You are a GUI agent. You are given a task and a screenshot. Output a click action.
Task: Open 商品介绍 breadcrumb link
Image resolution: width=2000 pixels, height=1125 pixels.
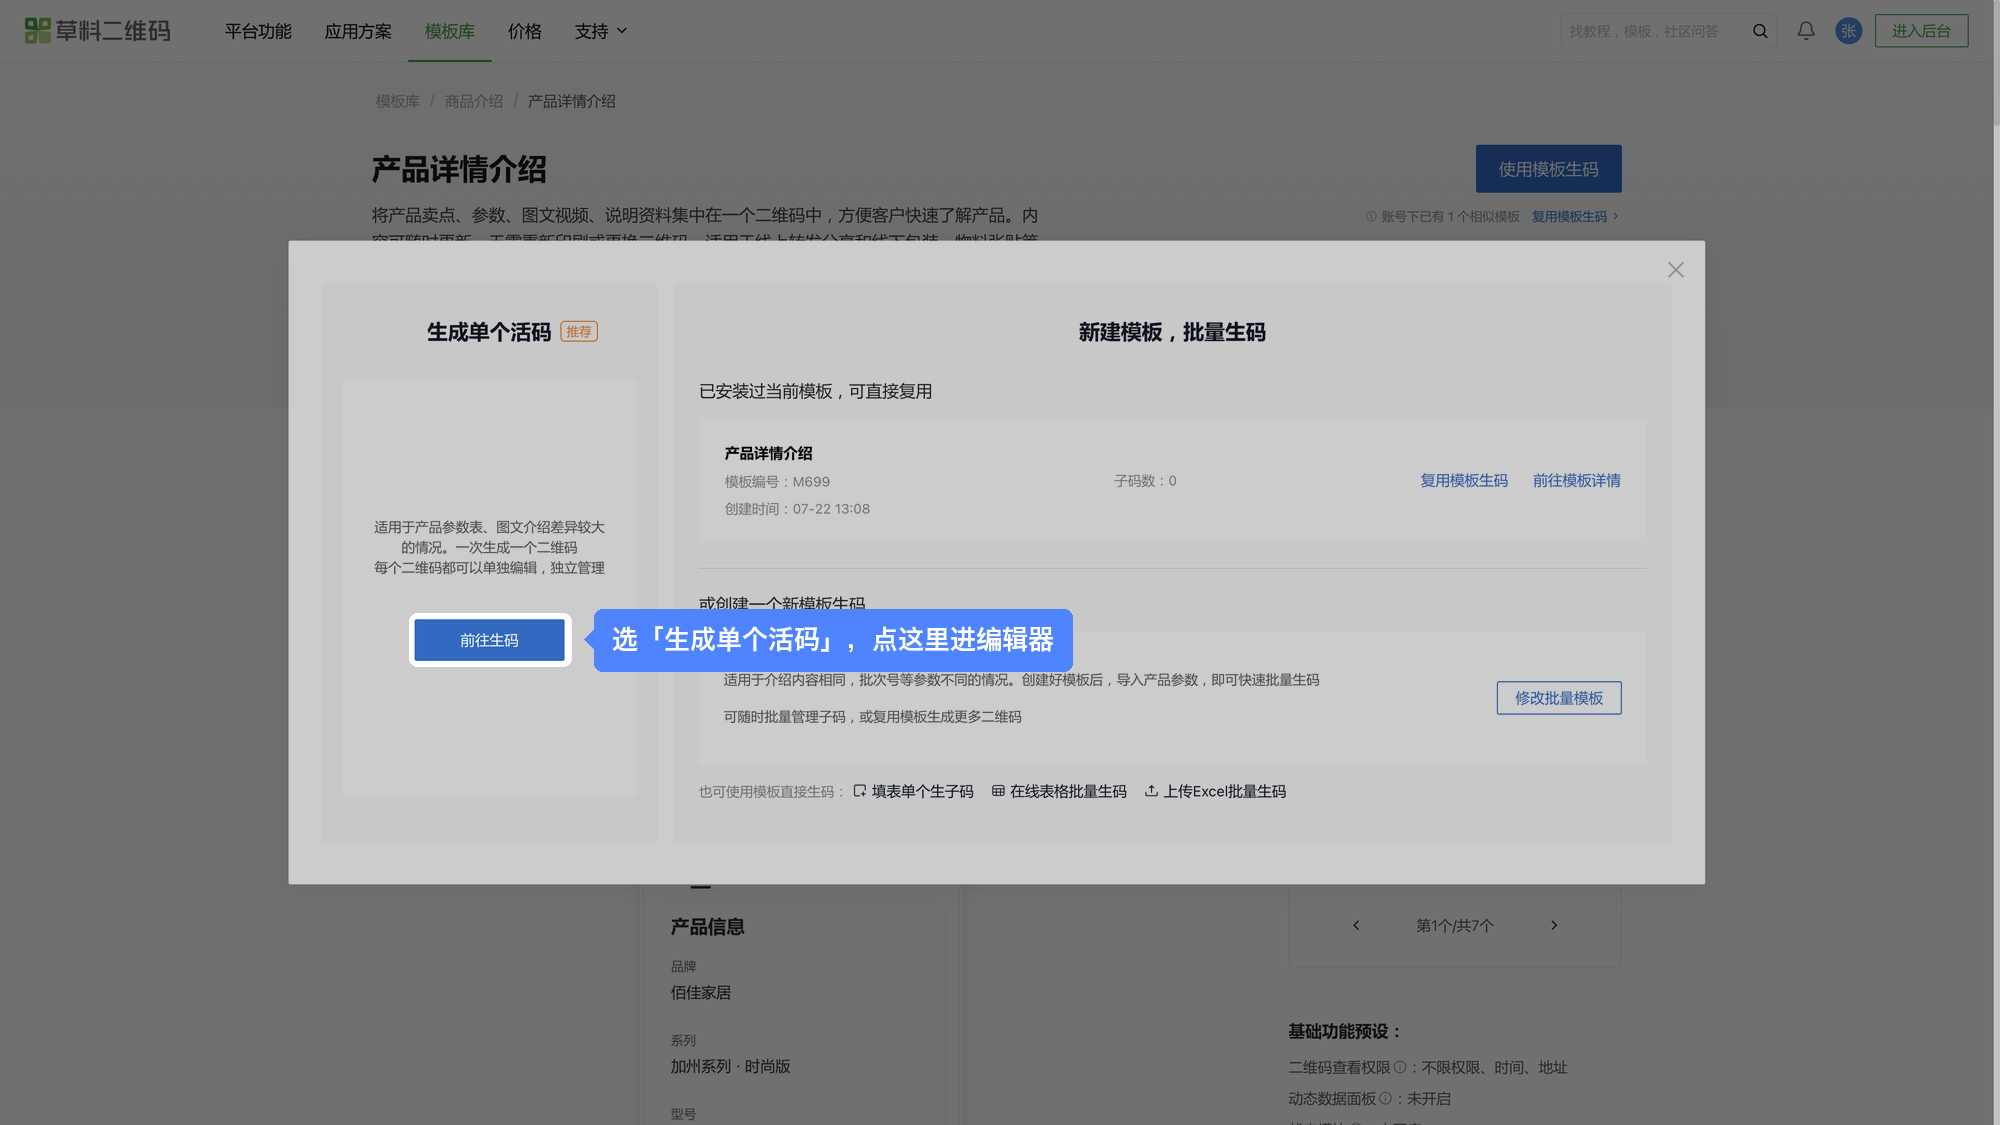tap(474, 101)
